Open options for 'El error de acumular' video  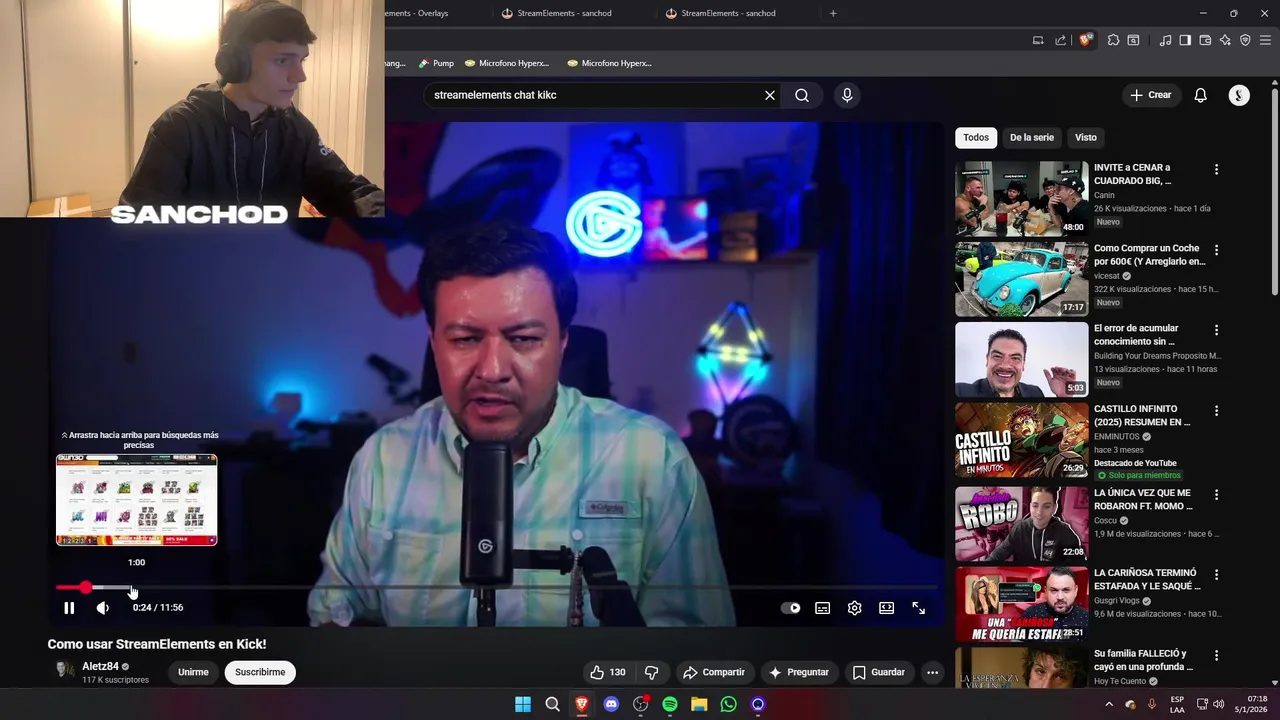click(1216, 330)
